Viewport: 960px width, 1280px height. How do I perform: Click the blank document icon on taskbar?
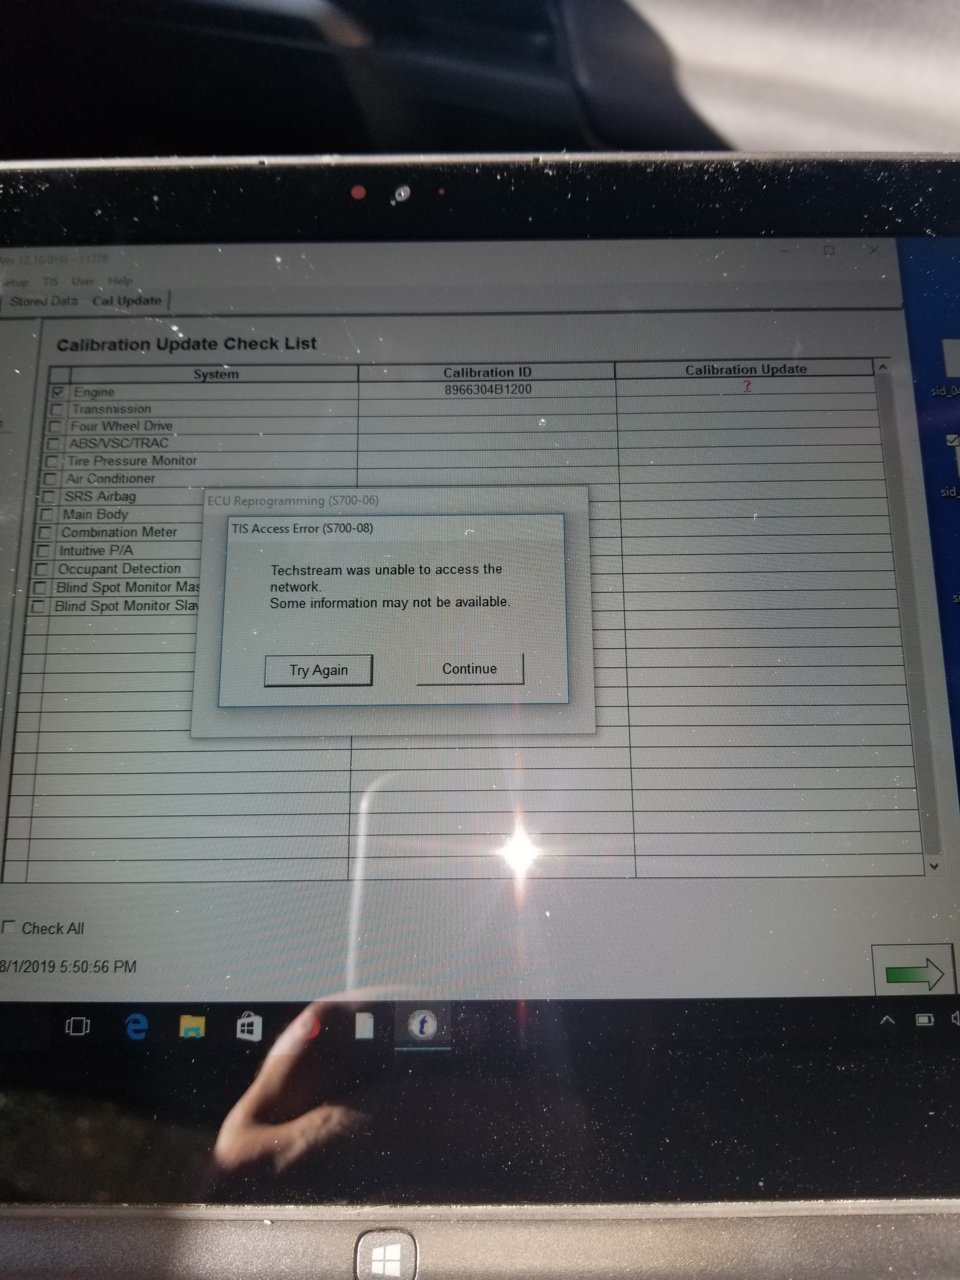point(364,1026)
